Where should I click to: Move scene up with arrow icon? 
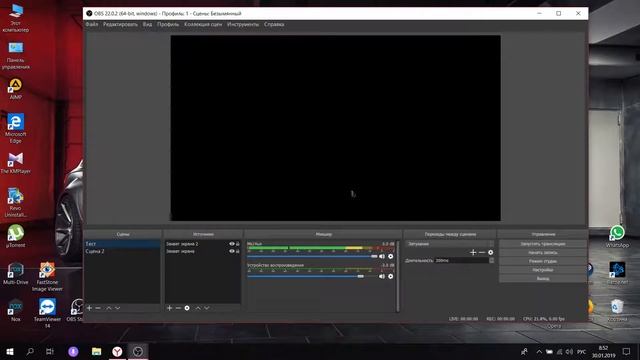click(109, 308)
